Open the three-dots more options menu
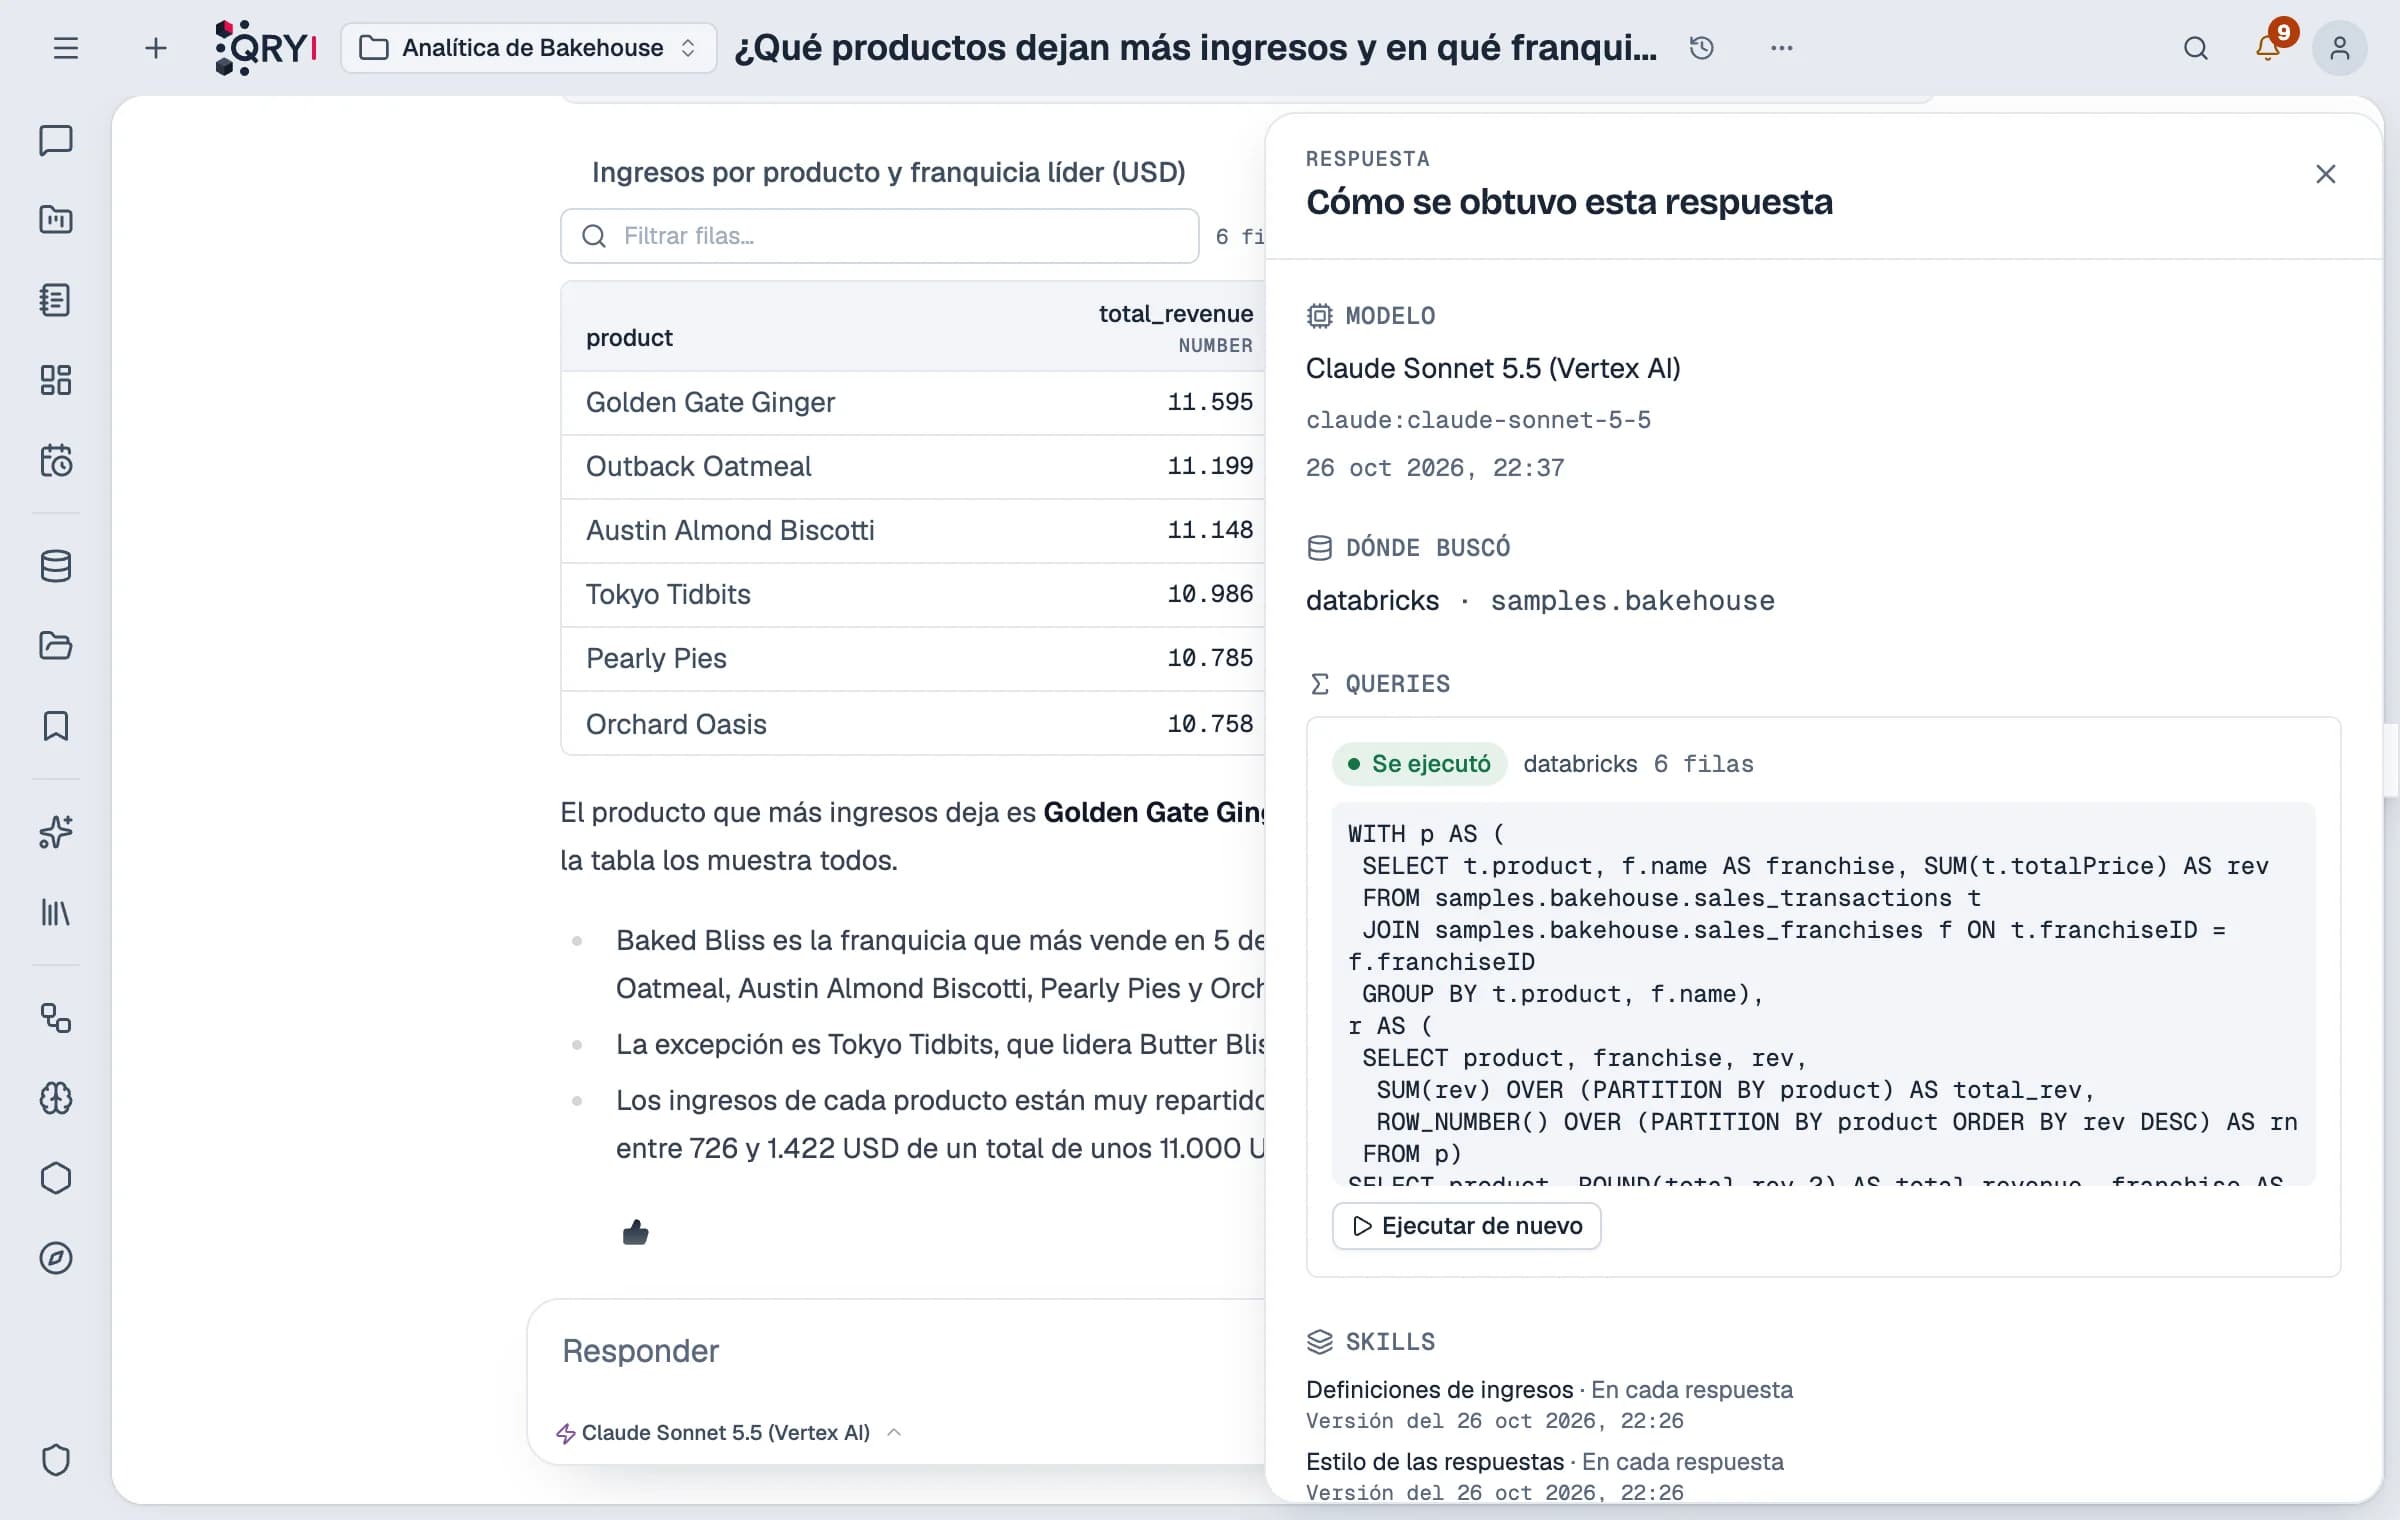Screen dimensions: 2400x1520 pyautogui.click(x=1782, y=48)
